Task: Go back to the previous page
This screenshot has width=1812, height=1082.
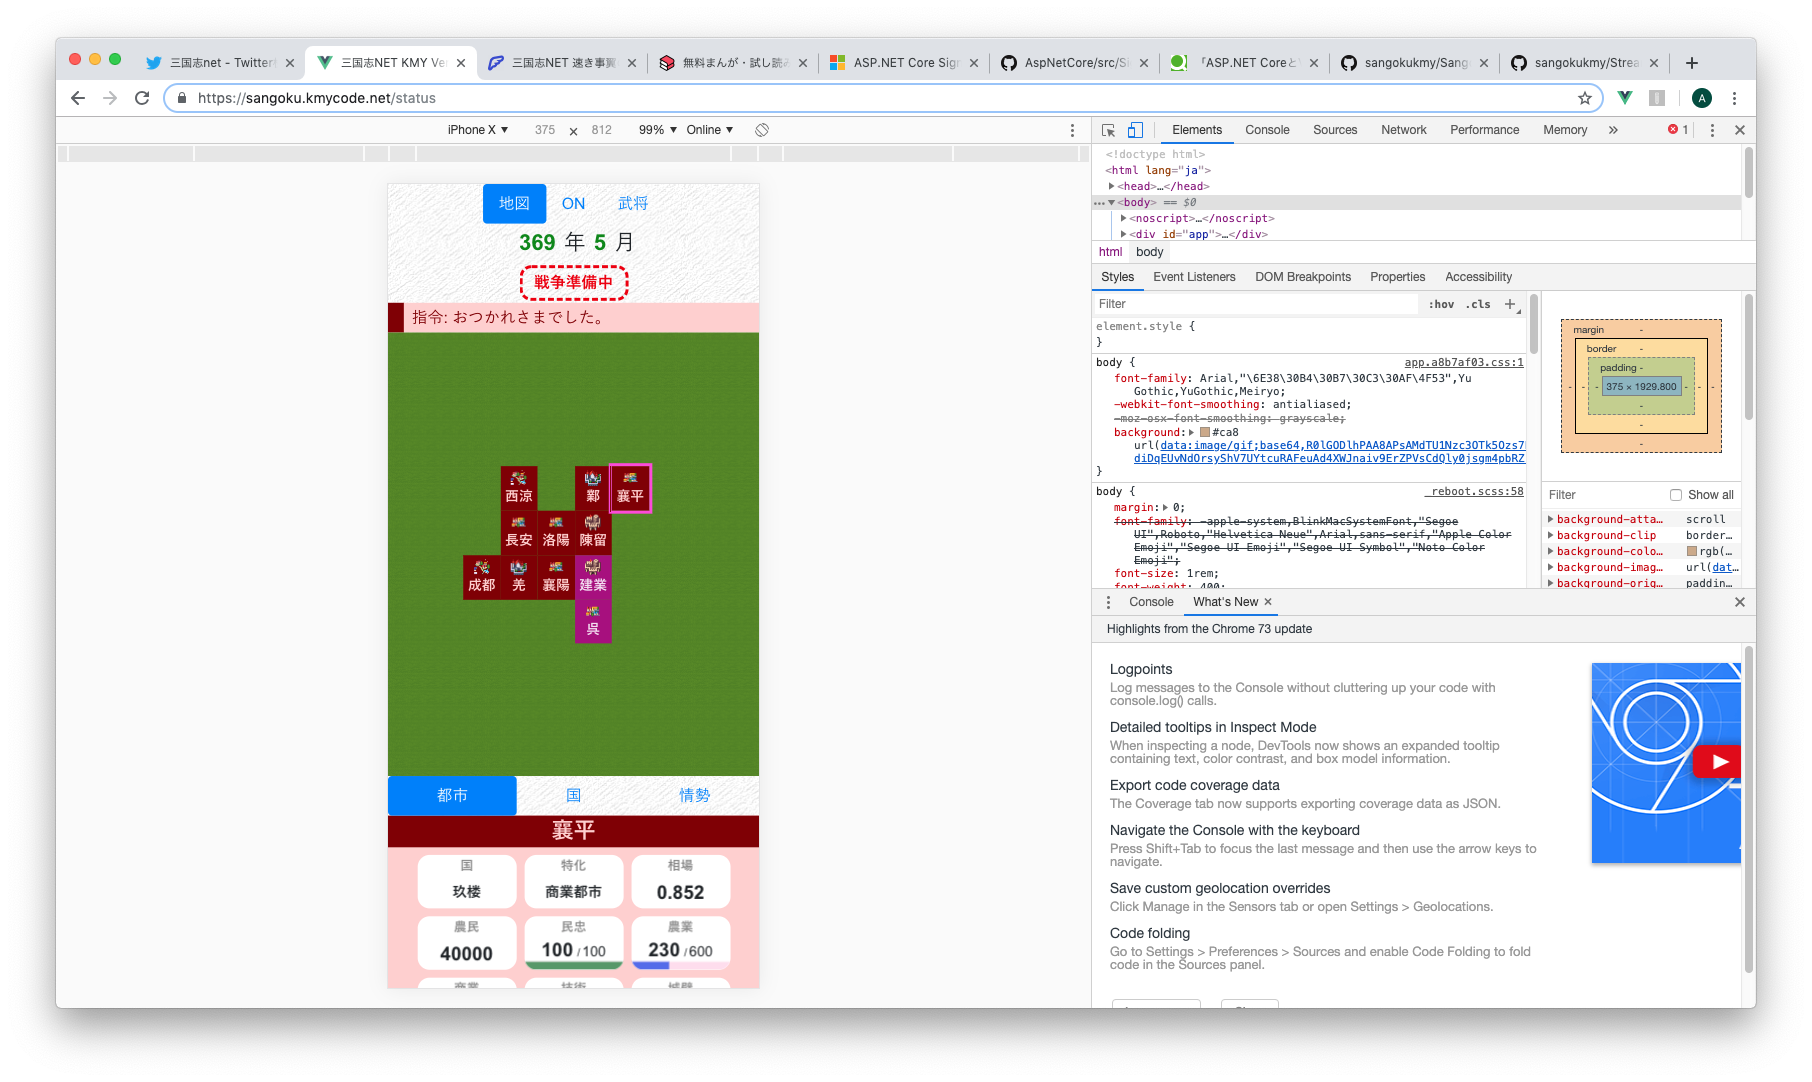Action: [78, 98]
